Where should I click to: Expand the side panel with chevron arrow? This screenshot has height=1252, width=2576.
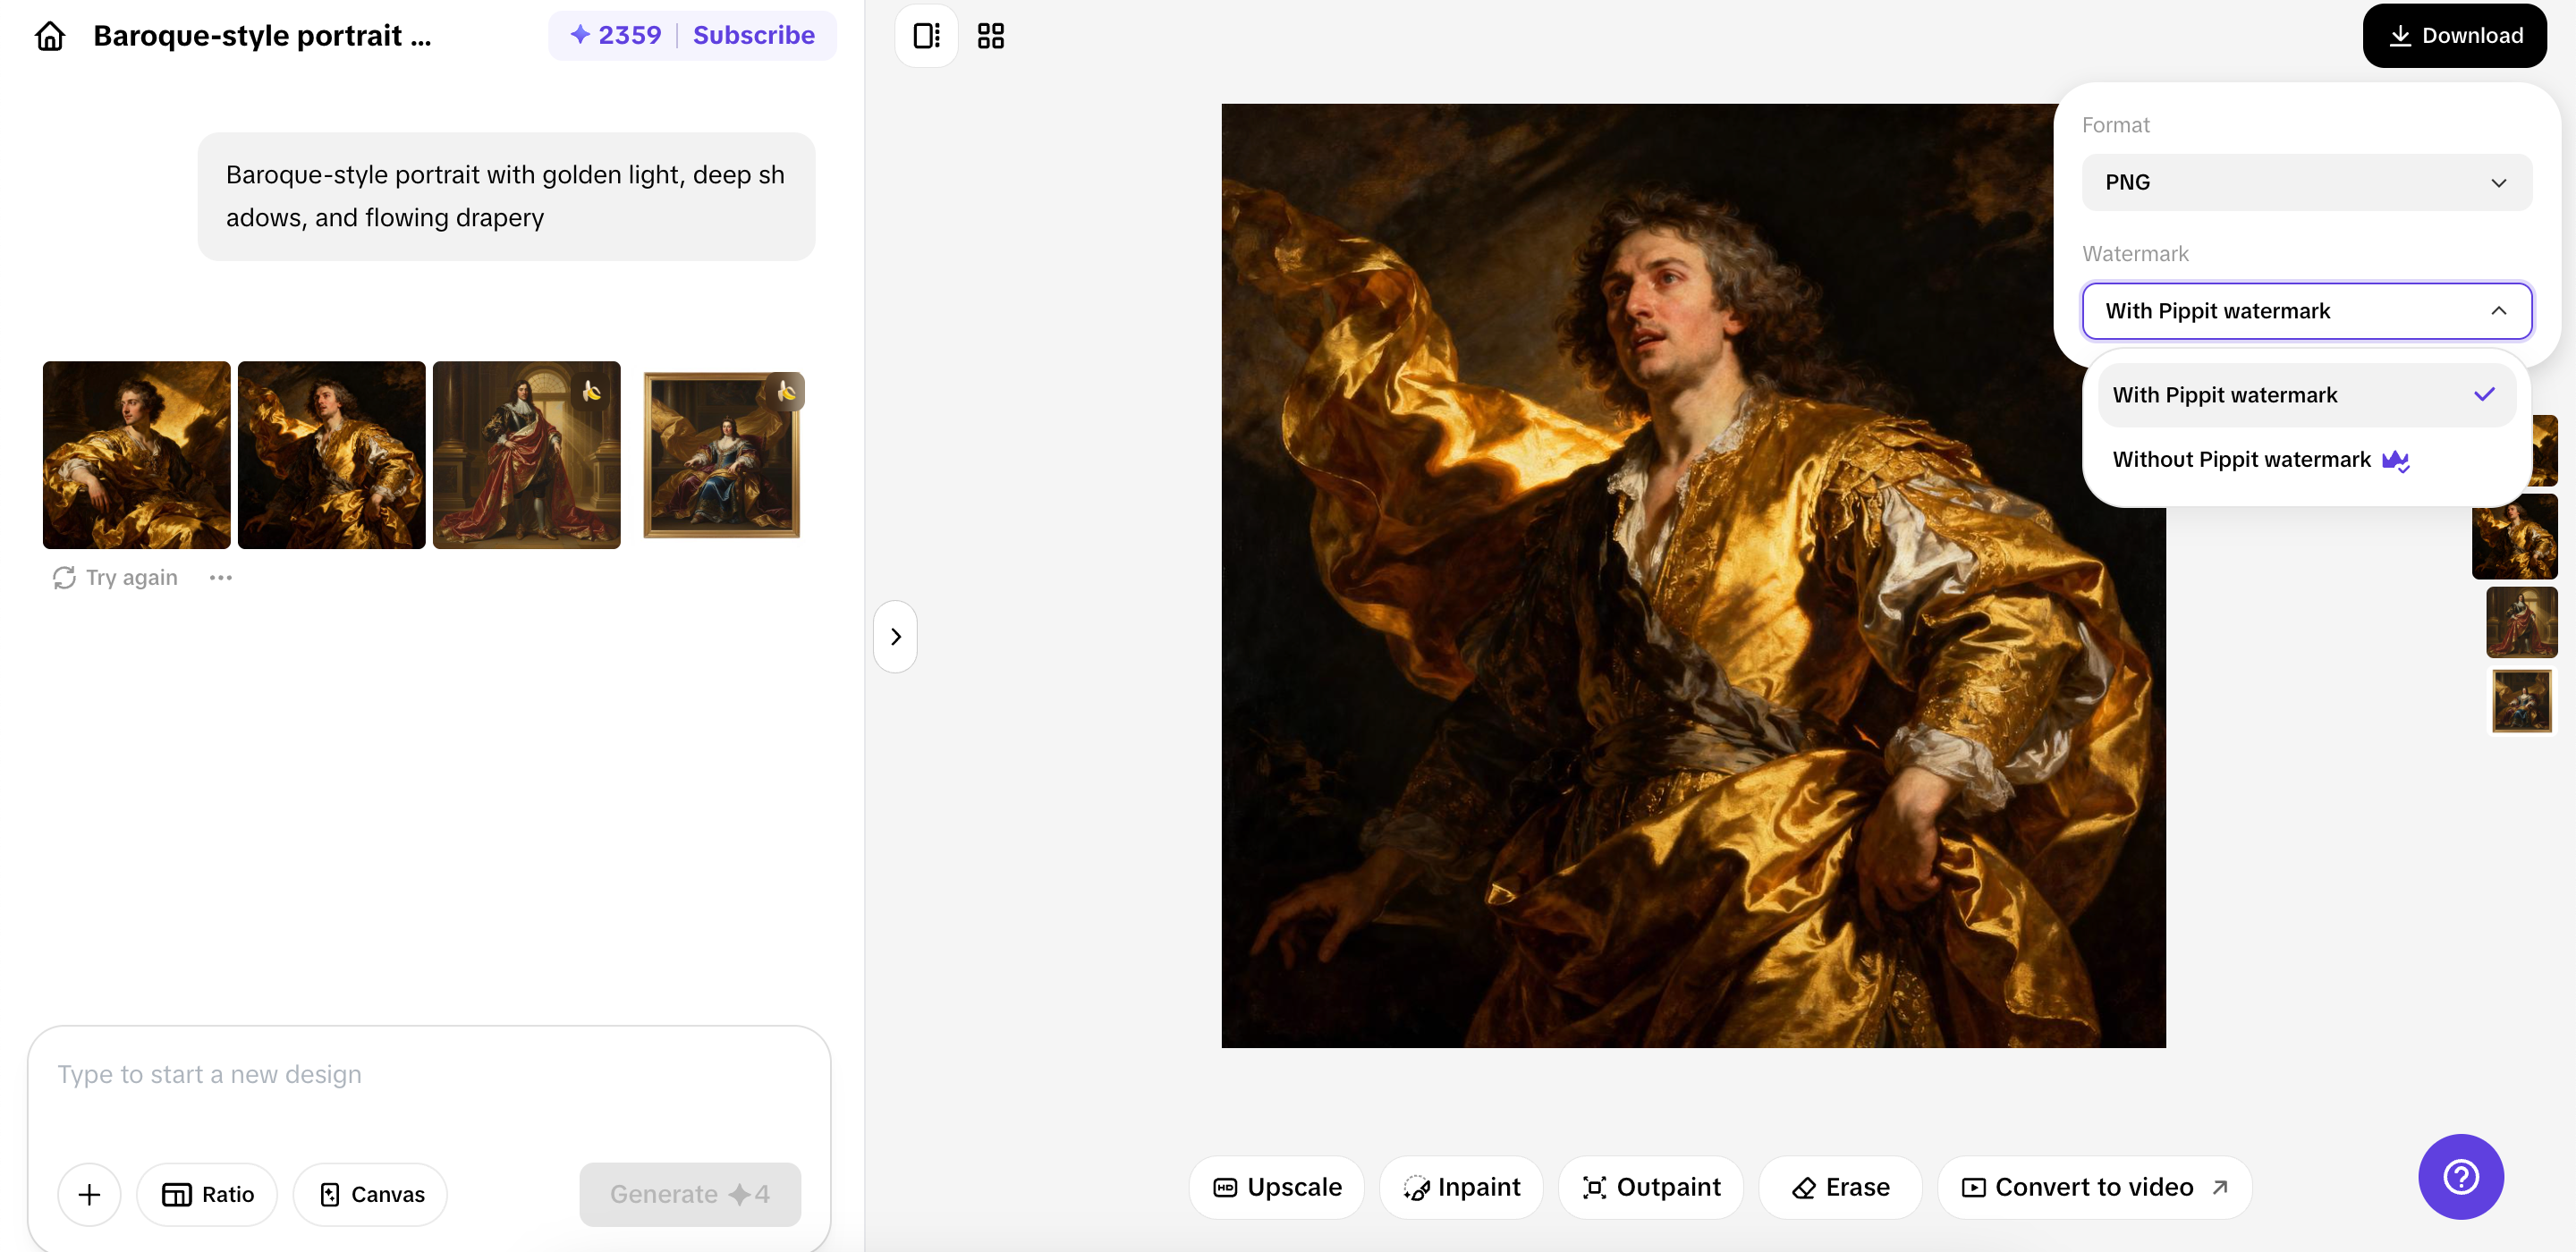click(x=895, y=636)
